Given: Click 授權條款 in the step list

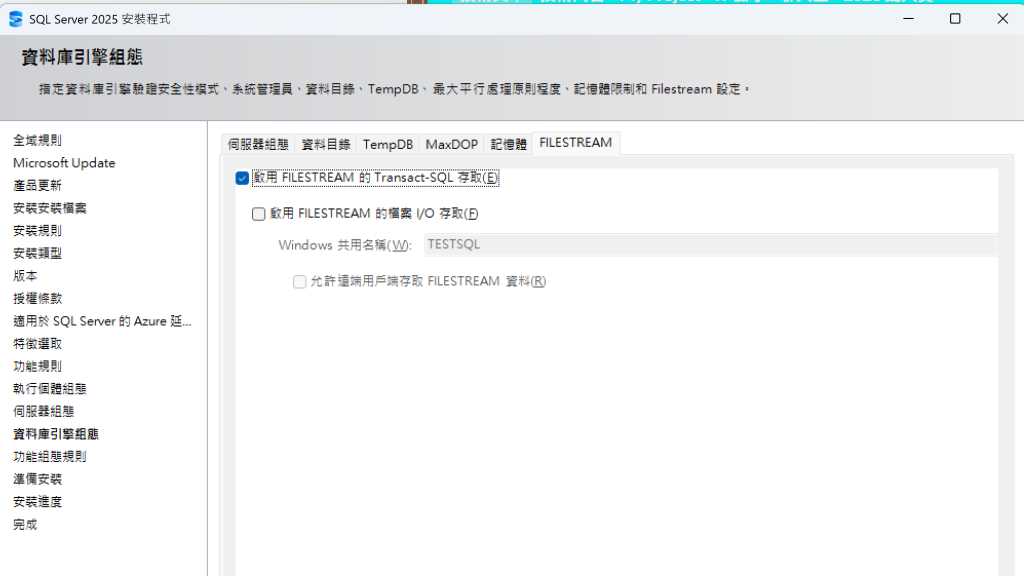Looking at the screenshot, I should (37, 298).
